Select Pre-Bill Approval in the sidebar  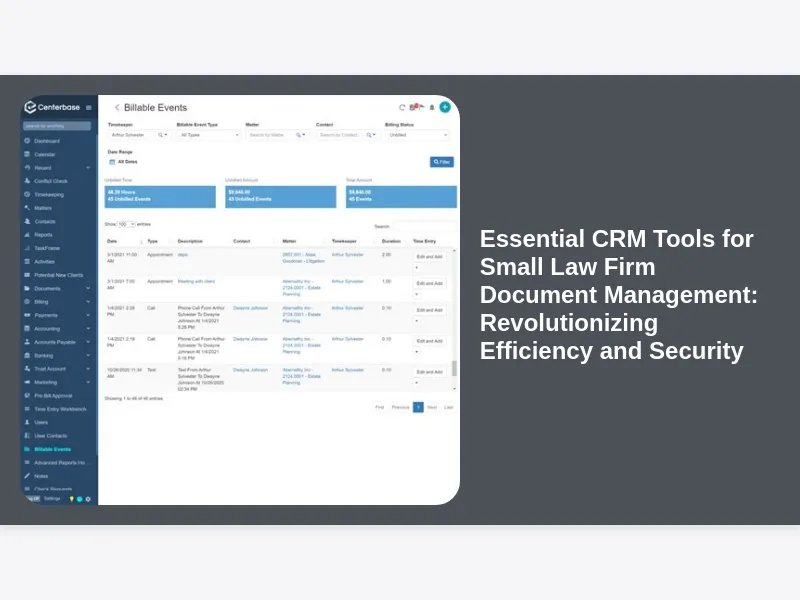pyautogui.click(x=55, y=395)
